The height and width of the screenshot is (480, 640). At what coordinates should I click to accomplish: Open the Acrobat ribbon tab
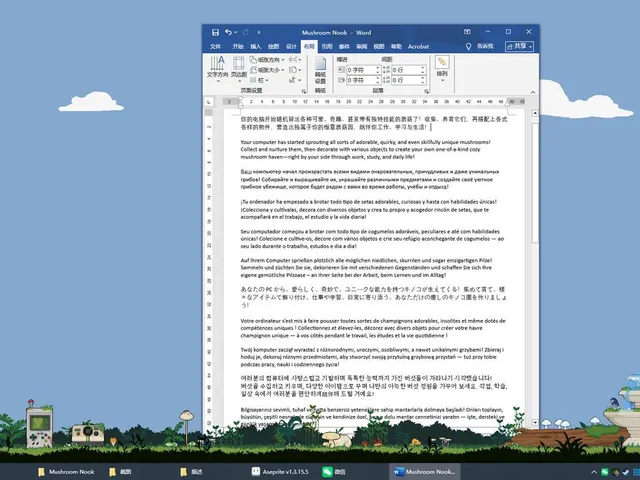(x=418, y=47)
